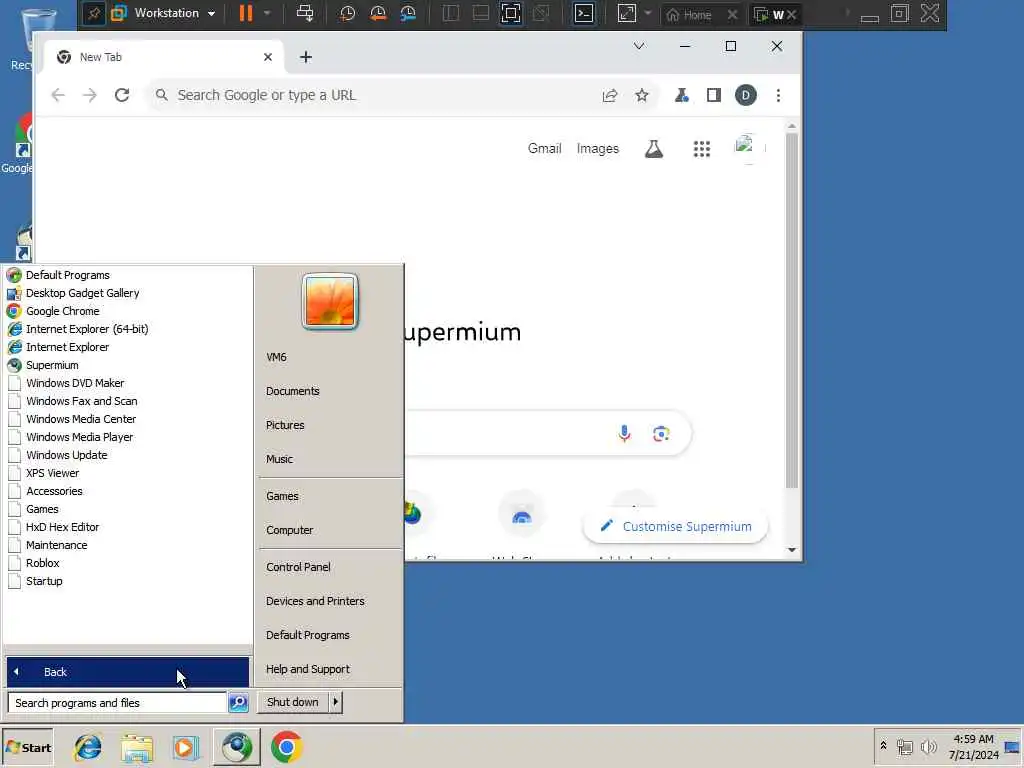Toggle the browser side panel
The height and width of the screenshot is (768, 1024).
pyautogui.click(x=714, y=95)
